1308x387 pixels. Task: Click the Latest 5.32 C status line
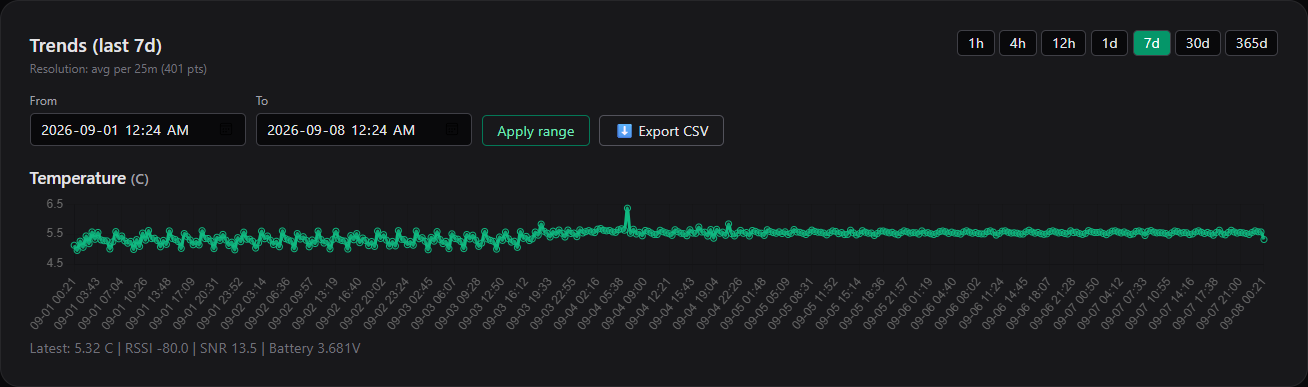(195, 349)
